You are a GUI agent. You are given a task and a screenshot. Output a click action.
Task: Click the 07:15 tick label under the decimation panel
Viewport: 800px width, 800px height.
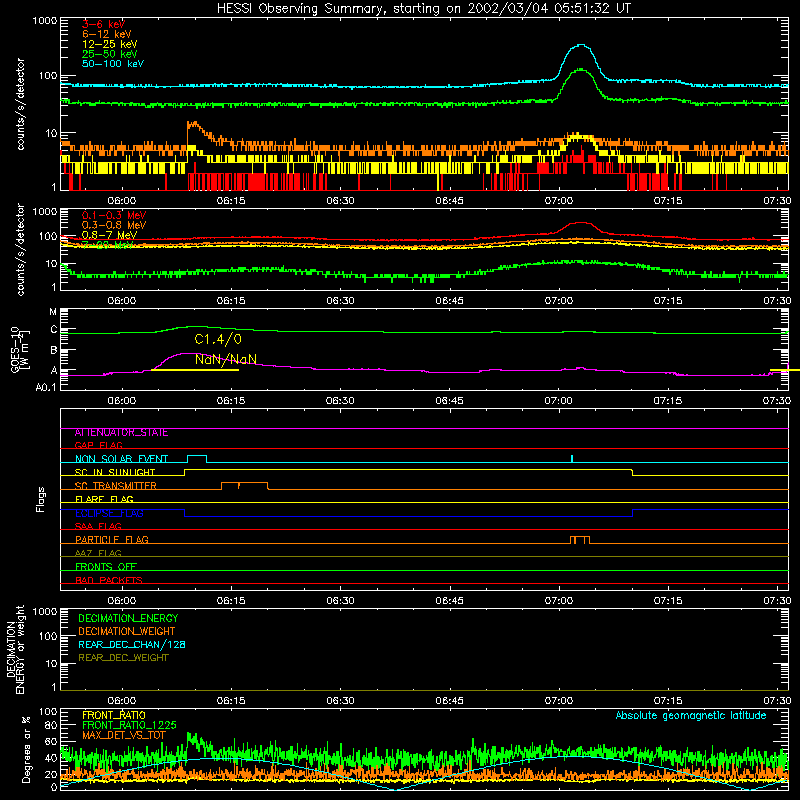[668, 701]
